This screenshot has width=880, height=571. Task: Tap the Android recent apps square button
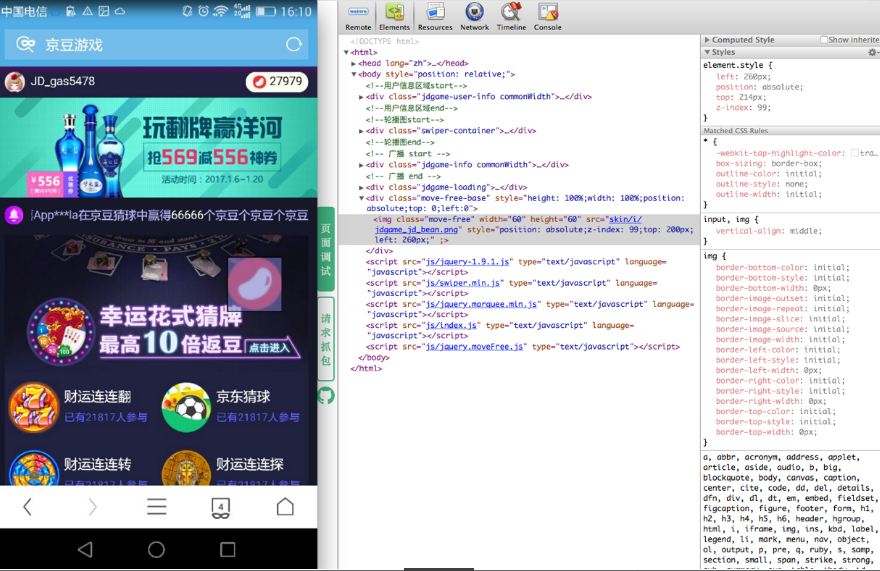click(227, 549)
